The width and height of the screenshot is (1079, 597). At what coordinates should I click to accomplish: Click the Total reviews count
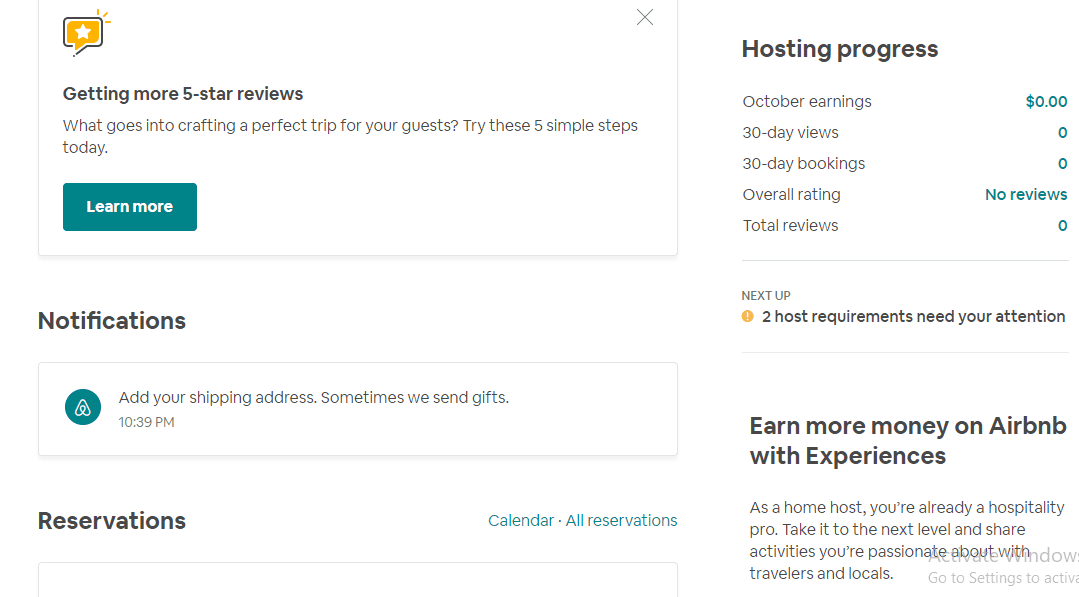click(x=1062, y=226)
